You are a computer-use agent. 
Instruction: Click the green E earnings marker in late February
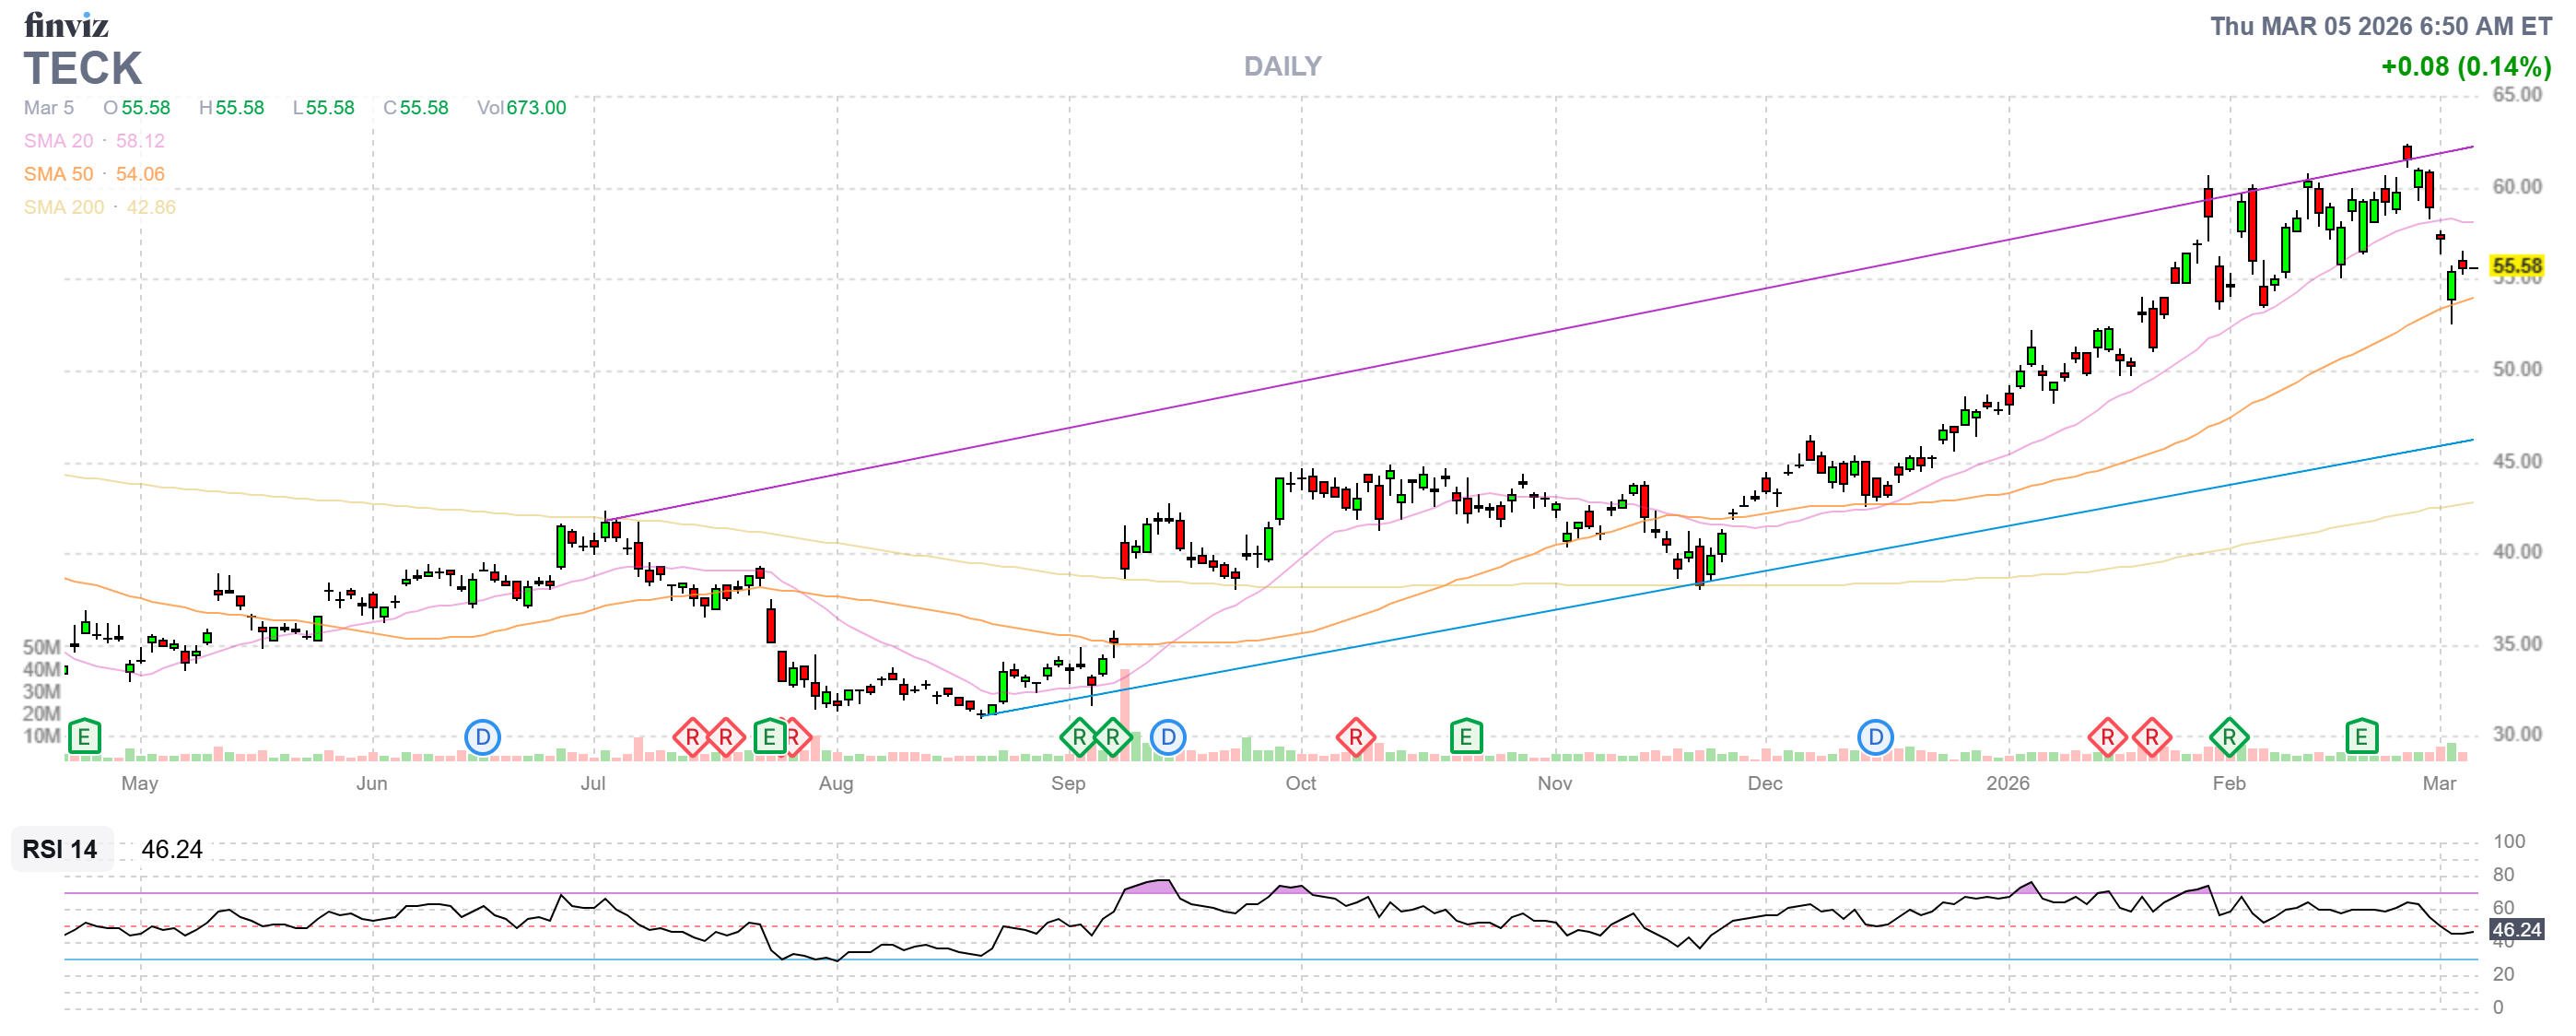click(x=2361, y=738)
